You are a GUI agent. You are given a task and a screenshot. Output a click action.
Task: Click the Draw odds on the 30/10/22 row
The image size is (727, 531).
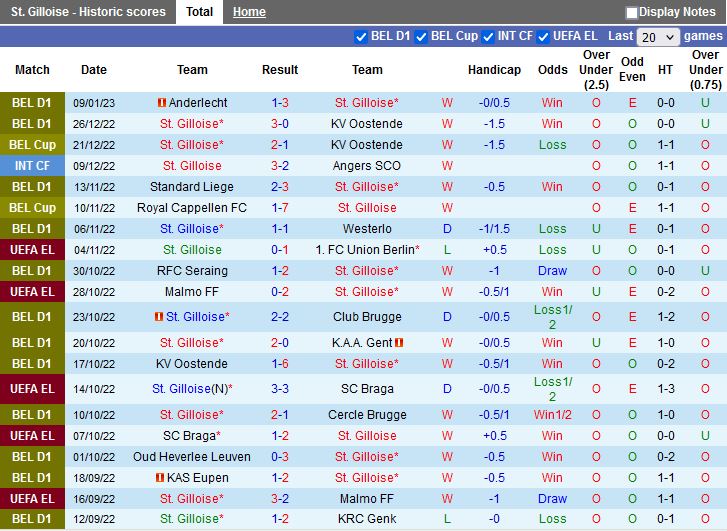553,270
